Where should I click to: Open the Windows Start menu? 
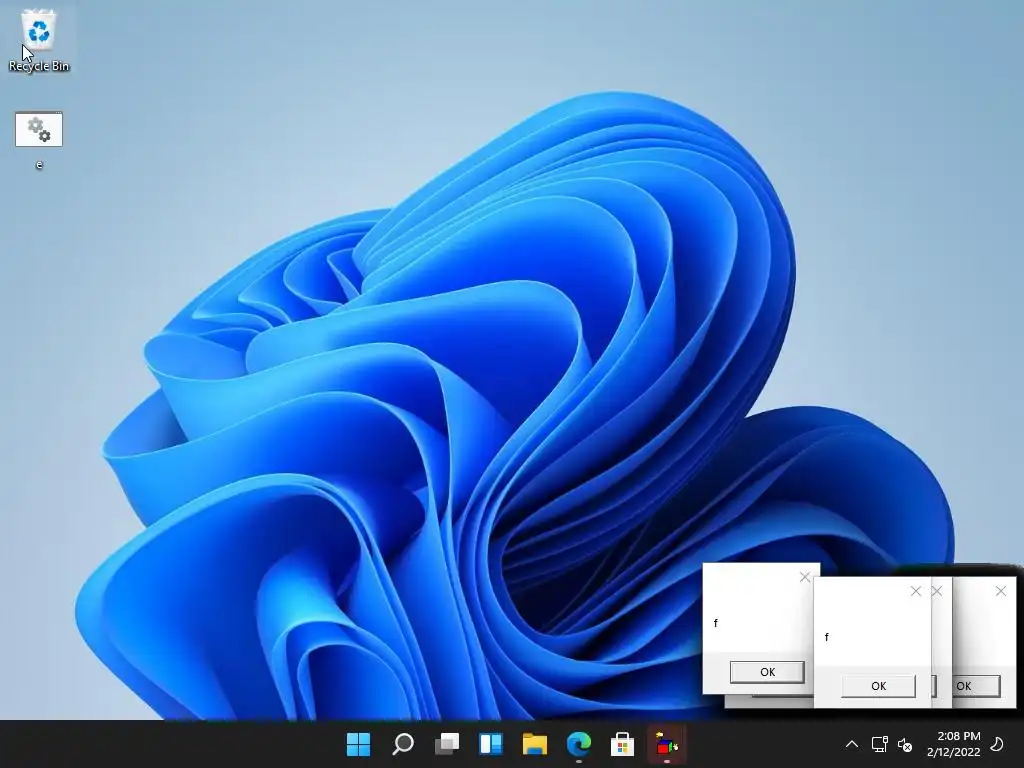[358, 744]
